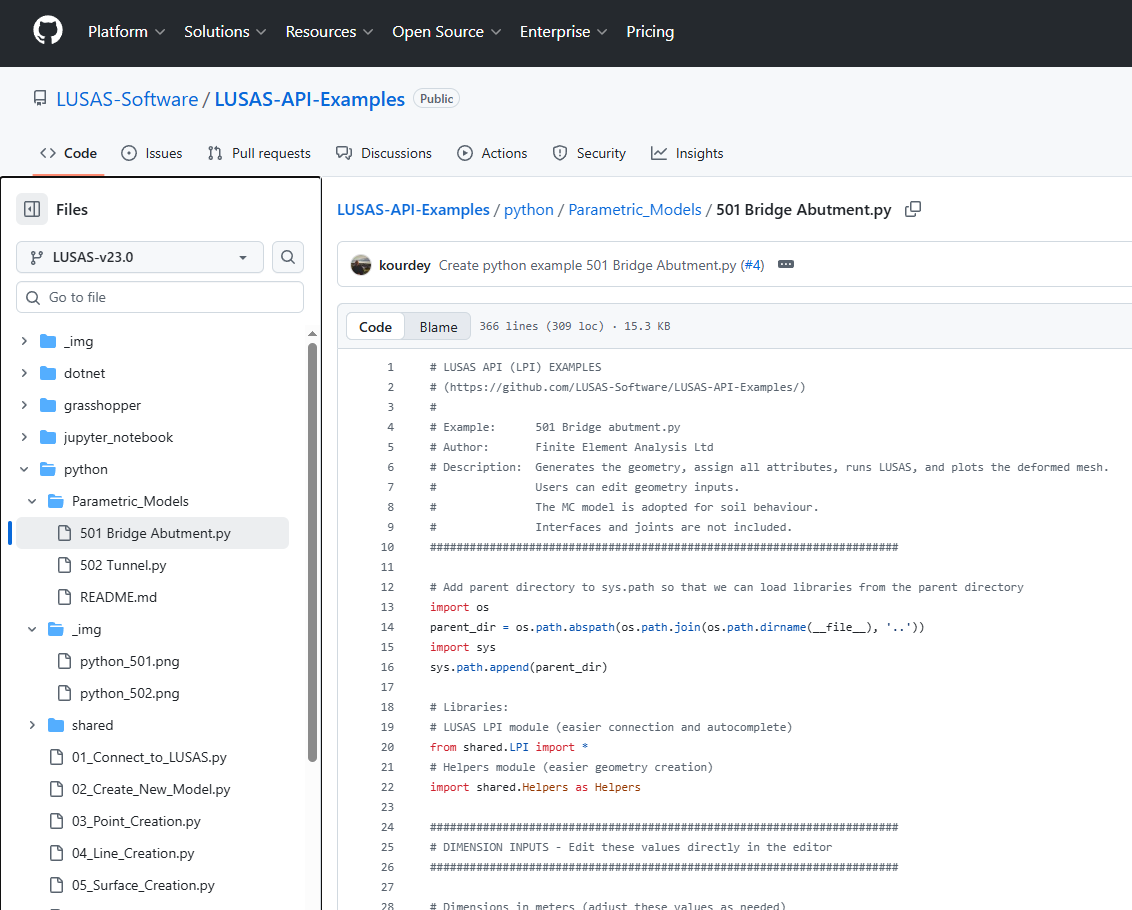Click the search files magnifier icon
Image resolution: width=1132 pixels, height=910 pixels.
(288, 257)
